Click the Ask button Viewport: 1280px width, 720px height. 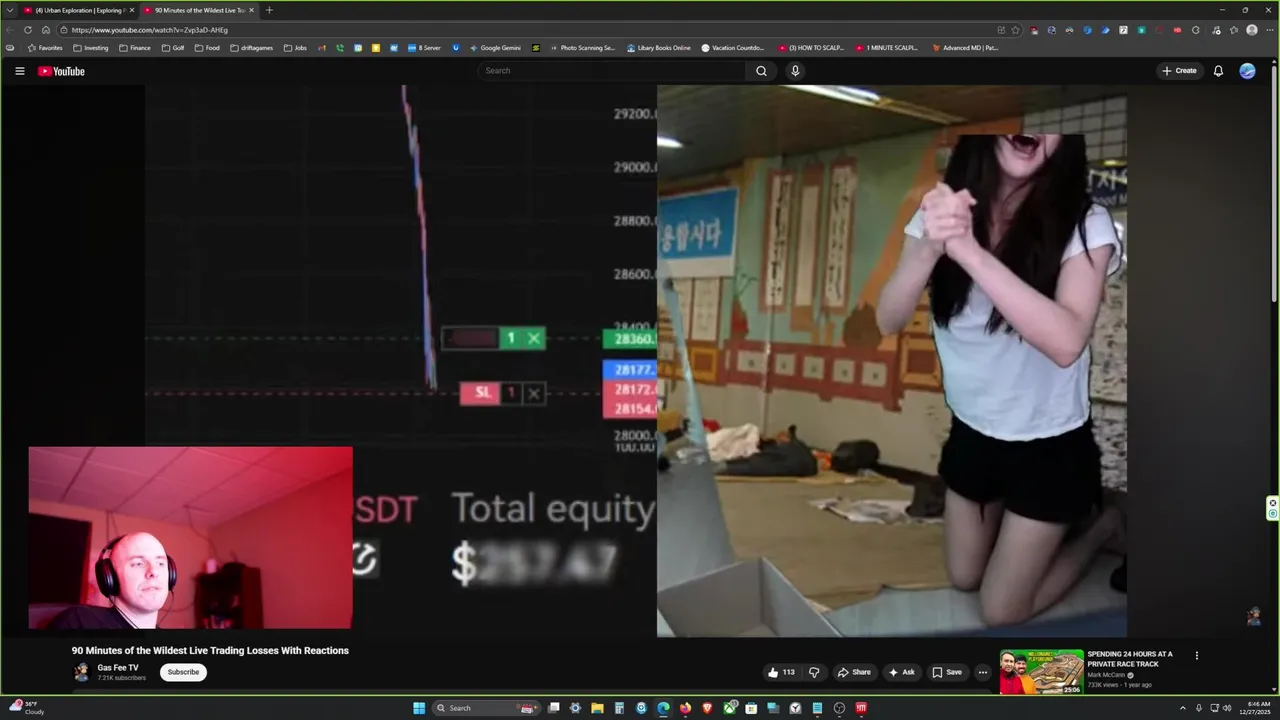pos(901,672)
